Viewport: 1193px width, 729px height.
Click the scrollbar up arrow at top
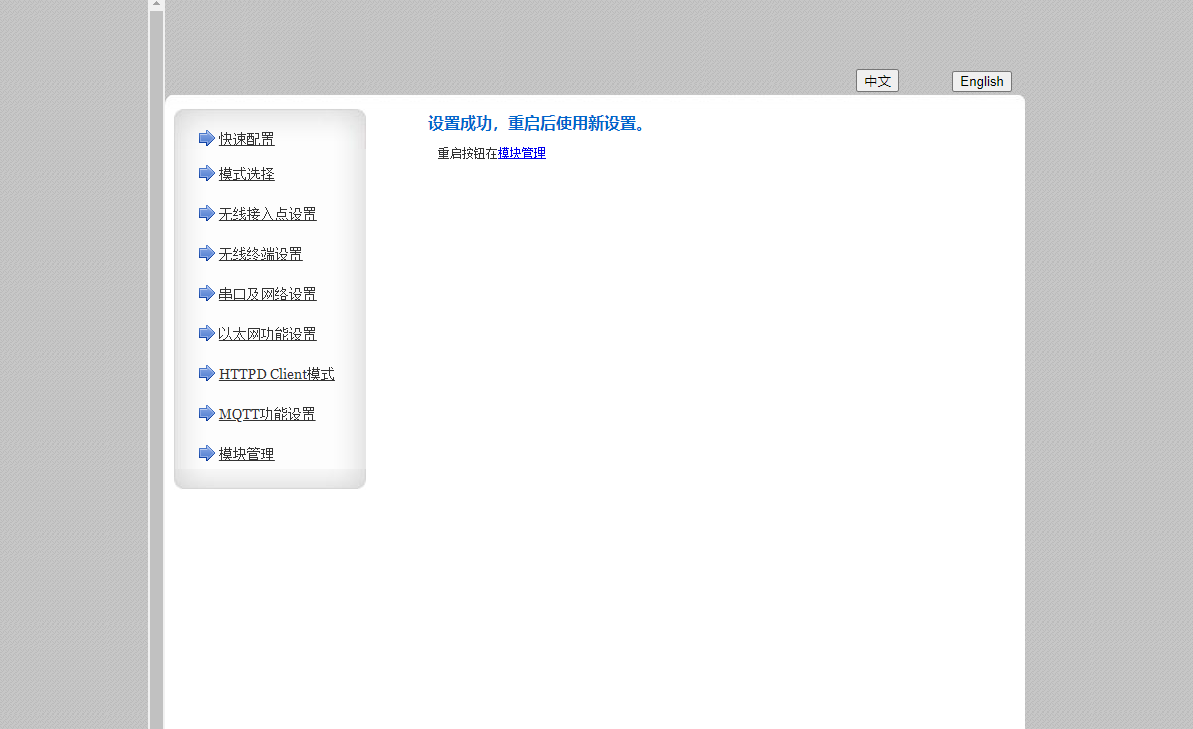156,5
